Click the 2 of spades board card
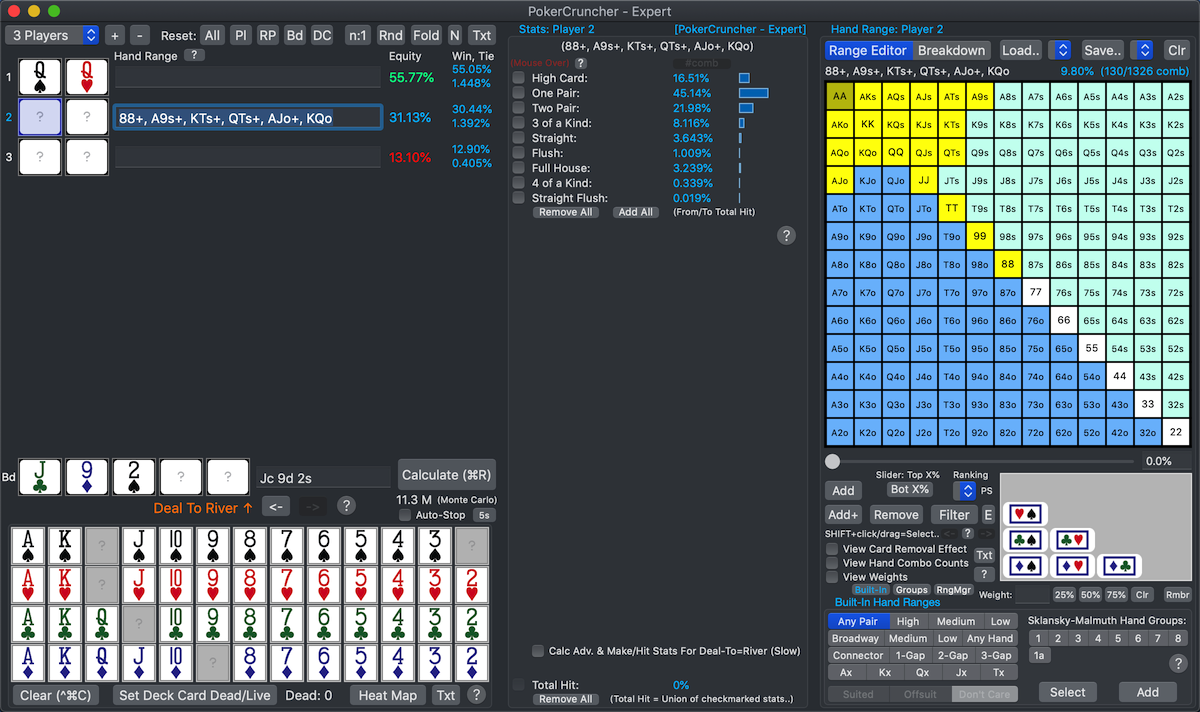This screenshot has width=1200, height=712. [x=134, y=477]
